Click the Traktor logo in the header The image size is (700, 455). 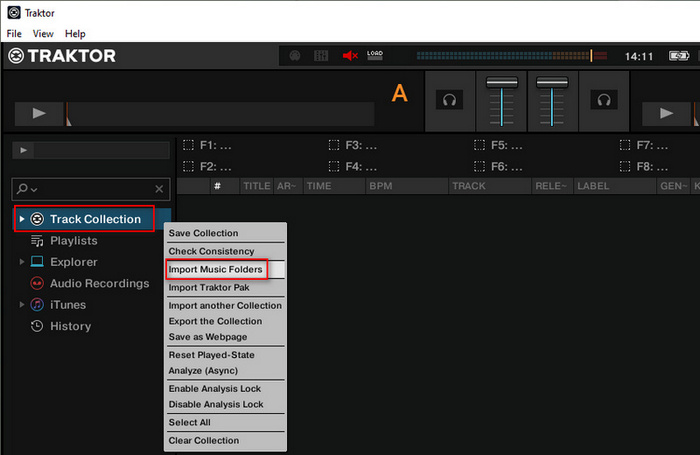pyautogui.click(x=62, y=56)
